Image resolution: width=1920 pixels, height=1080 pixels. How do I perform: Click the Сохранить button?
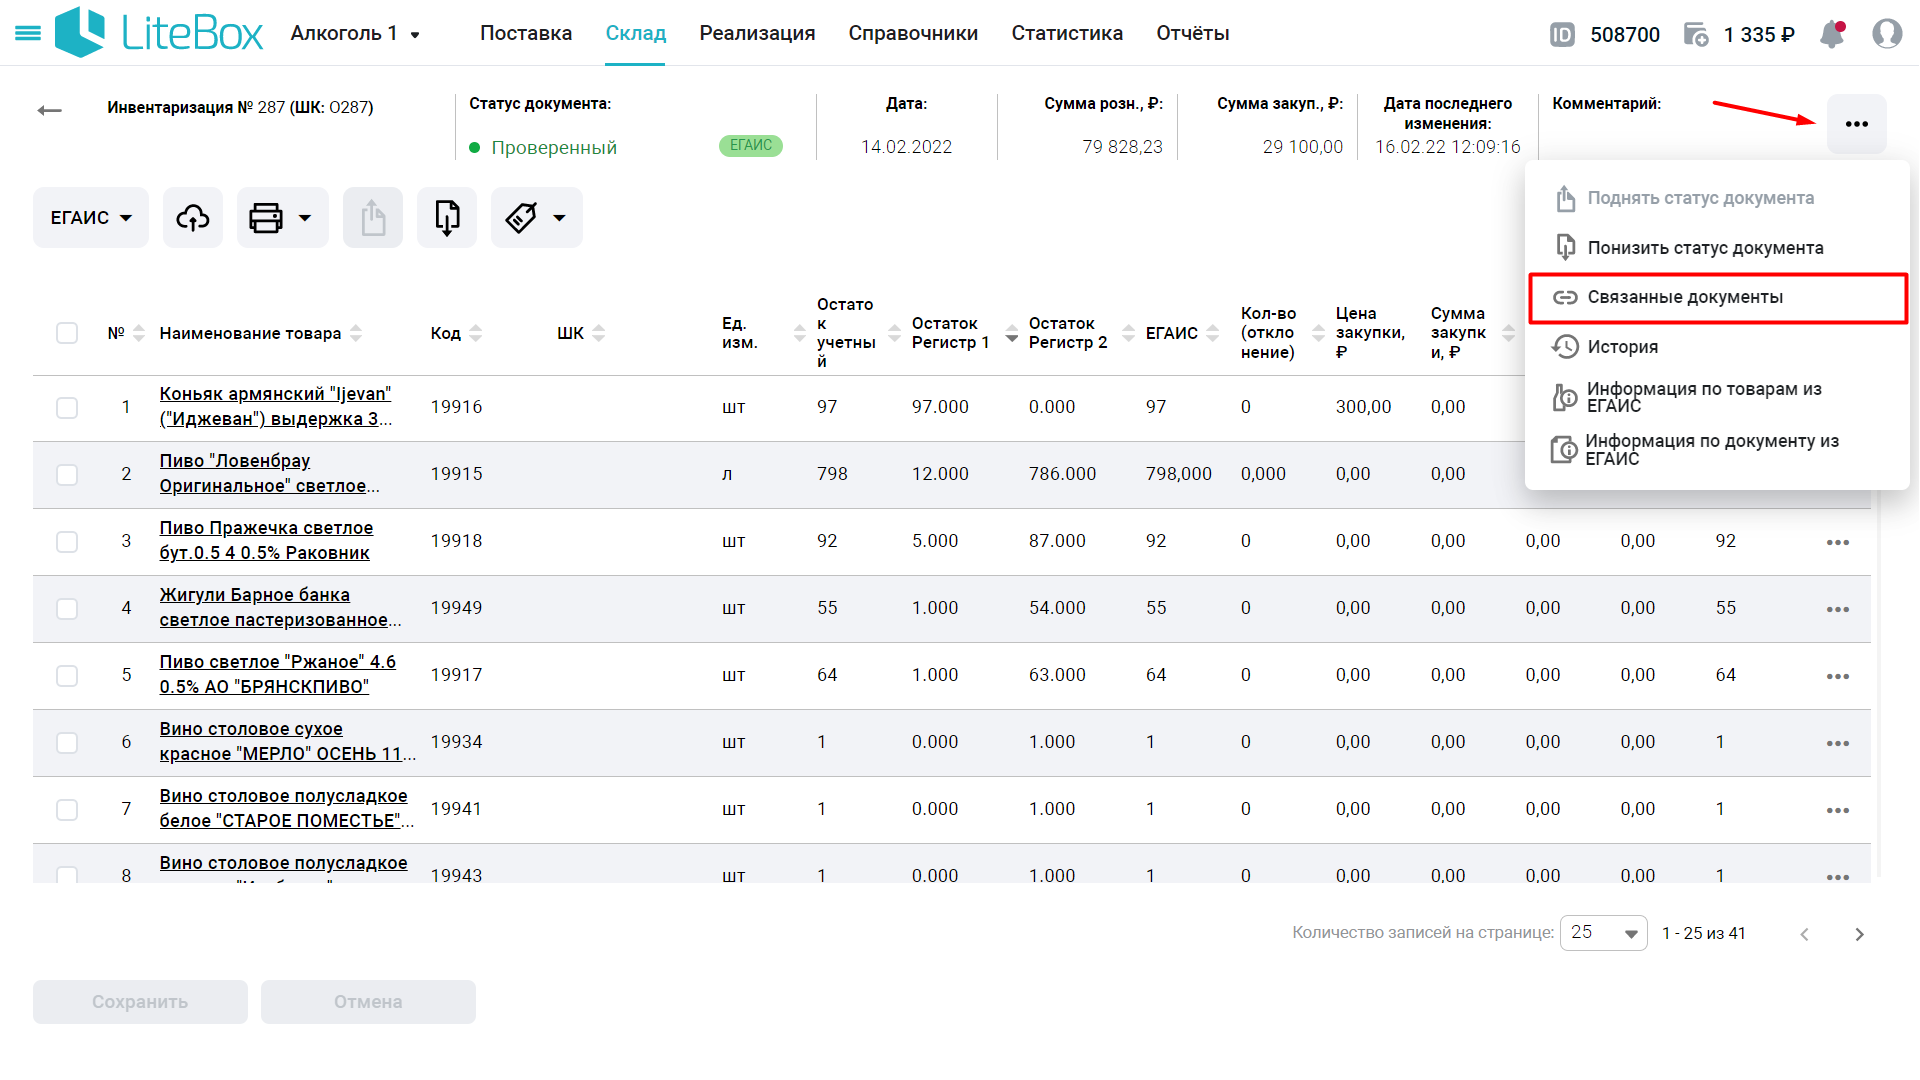tap(140, 1002)
